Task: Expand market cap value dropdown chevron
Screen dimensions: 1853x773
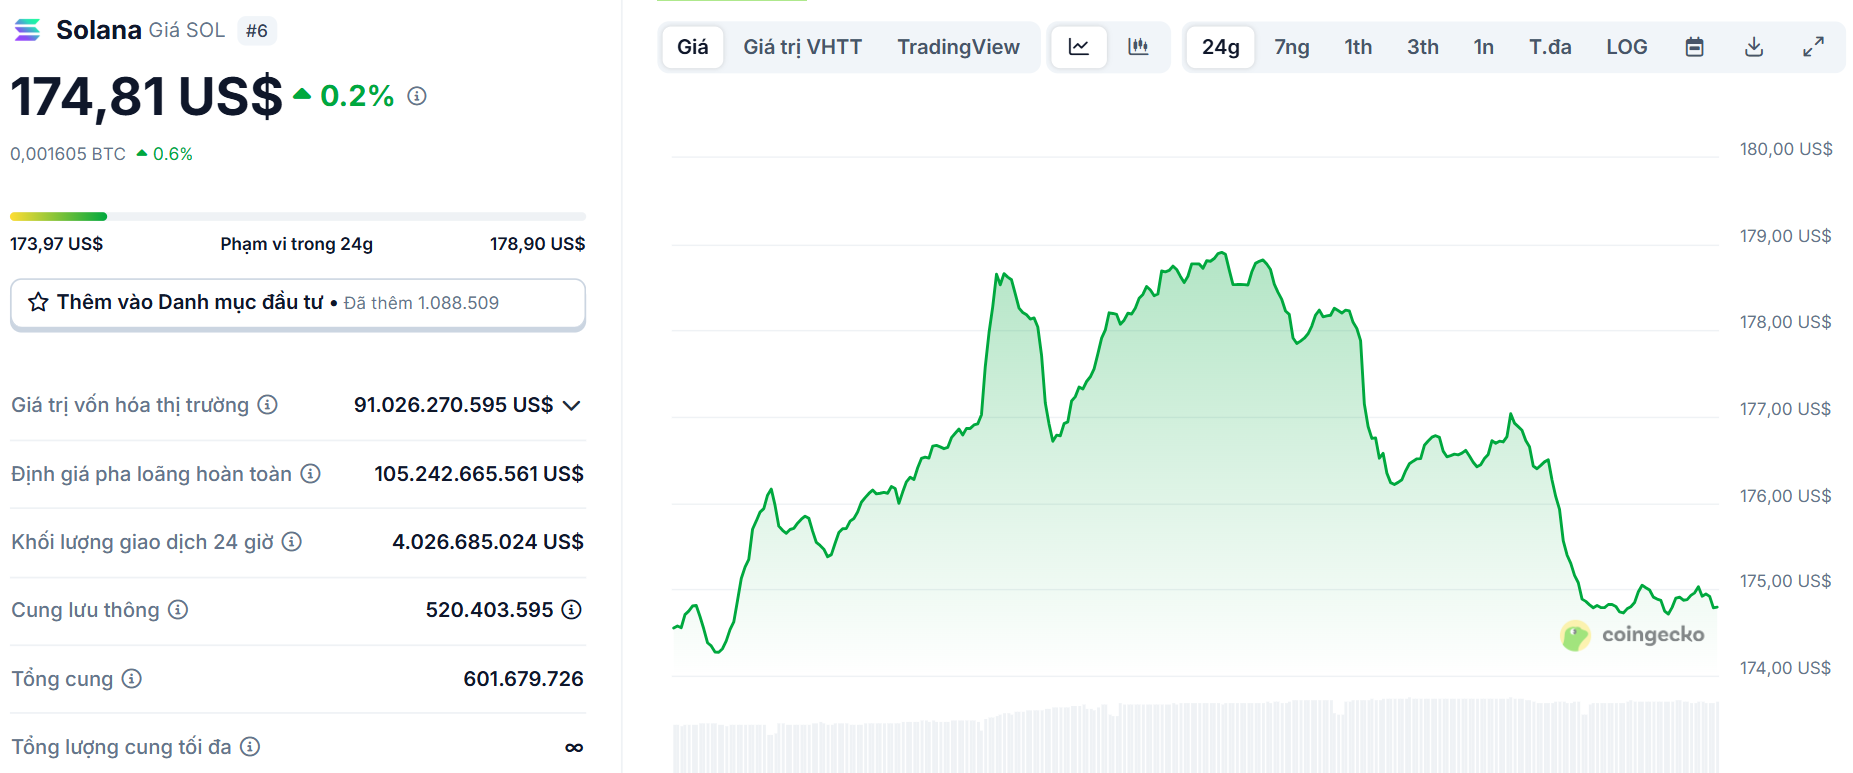Action: [572, 405]
